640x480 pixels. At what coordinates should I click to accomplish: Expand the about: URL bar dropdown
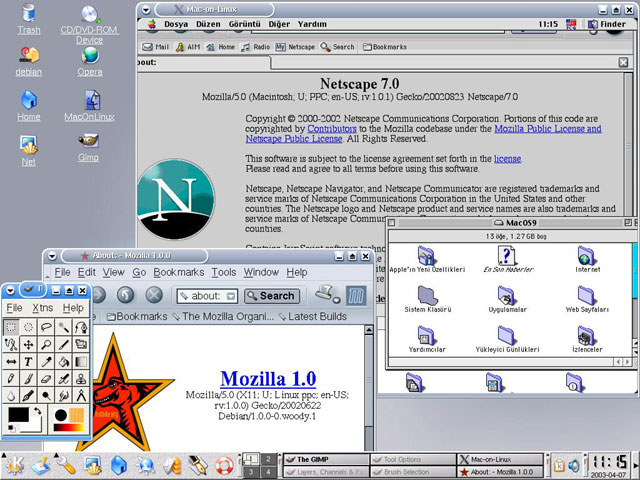point(229,296)
